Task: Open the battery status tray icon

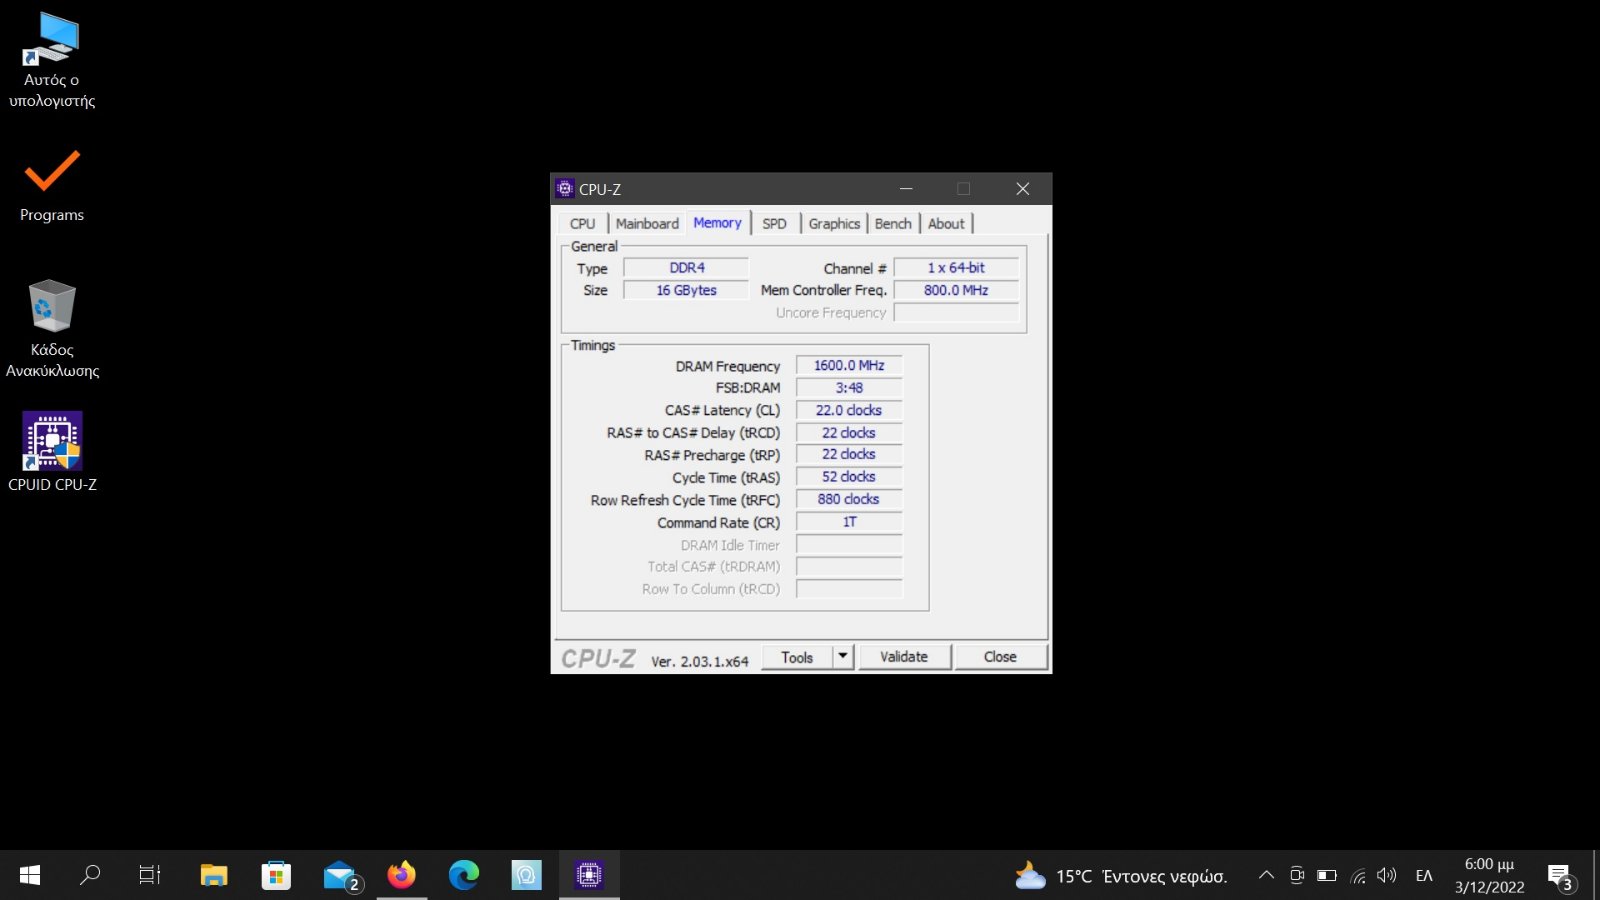Action: coord(1327,876)
